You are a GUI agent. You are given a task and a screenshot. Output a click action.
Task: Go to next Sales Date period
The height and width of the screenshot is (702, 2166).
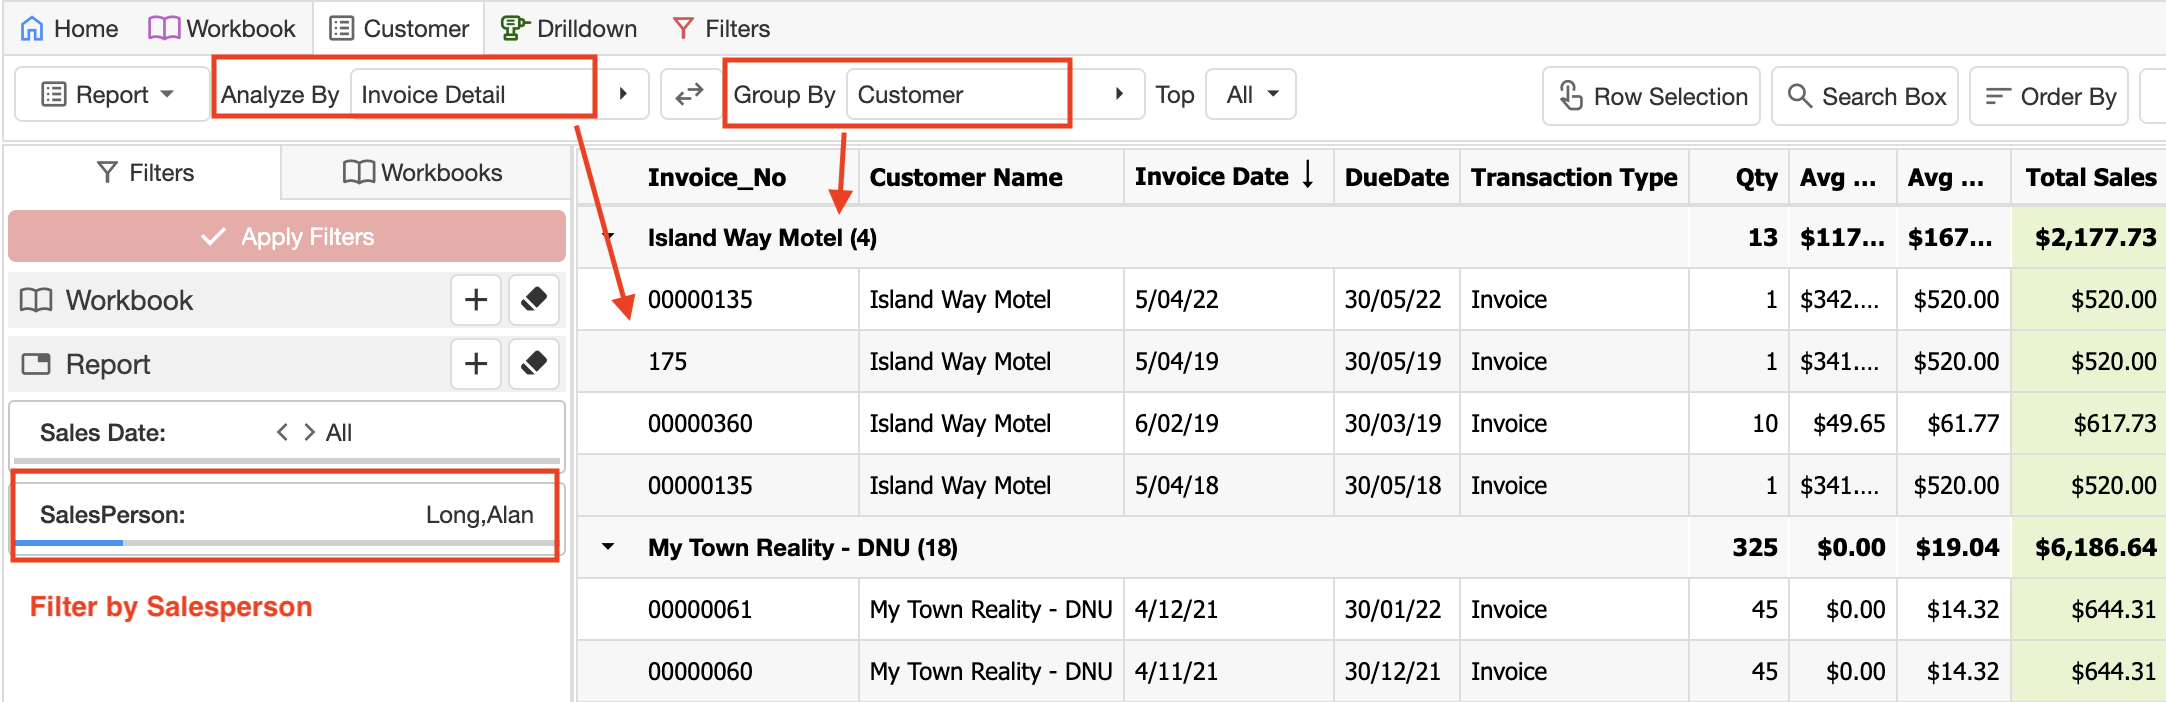tap(309, 432)
